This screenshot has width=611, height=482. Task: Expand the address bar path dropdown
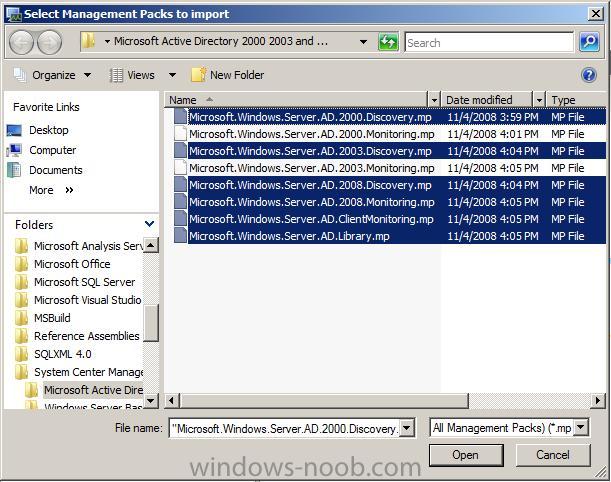click(363, 41)
